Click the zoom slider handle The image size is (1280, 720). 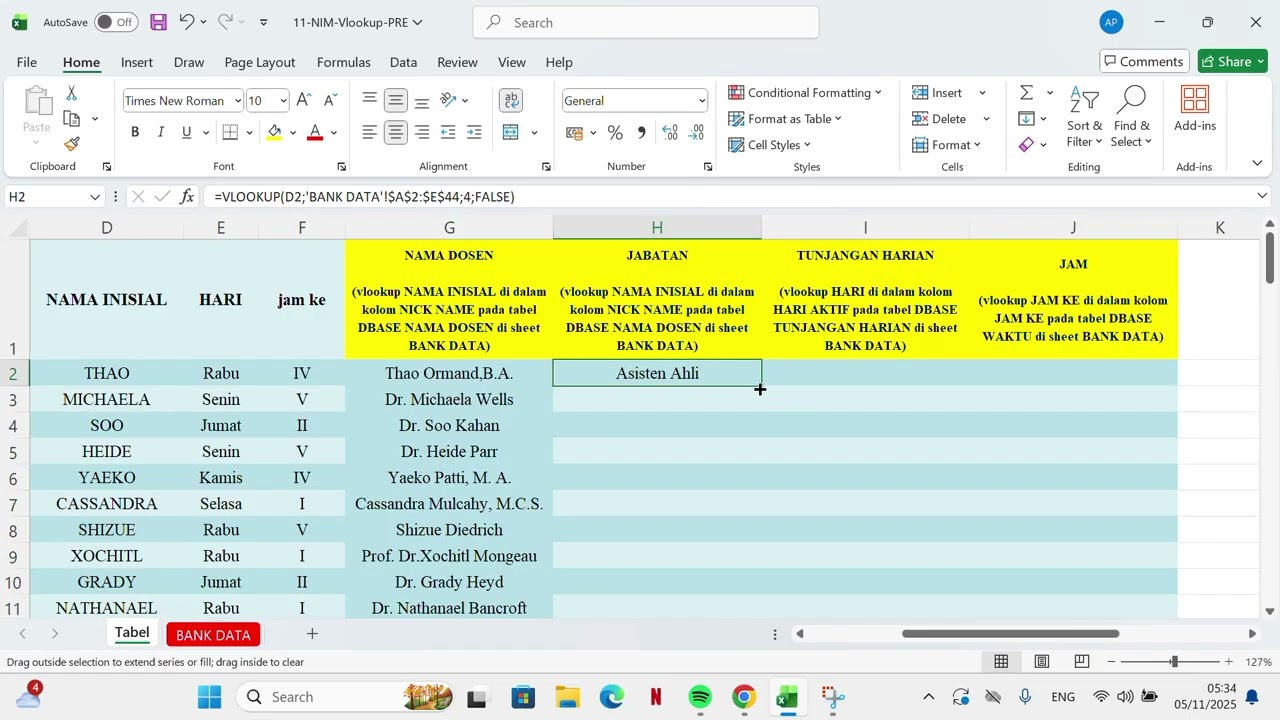tap(1174, 662)
